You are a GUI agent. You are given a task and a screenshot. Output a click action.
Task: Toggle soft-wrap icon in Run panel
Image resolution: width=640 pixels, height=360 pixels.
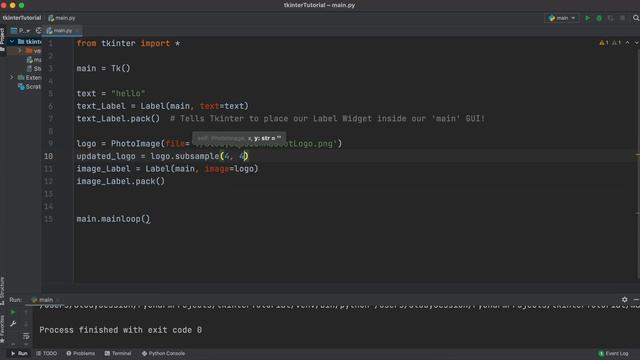point(26,336)
